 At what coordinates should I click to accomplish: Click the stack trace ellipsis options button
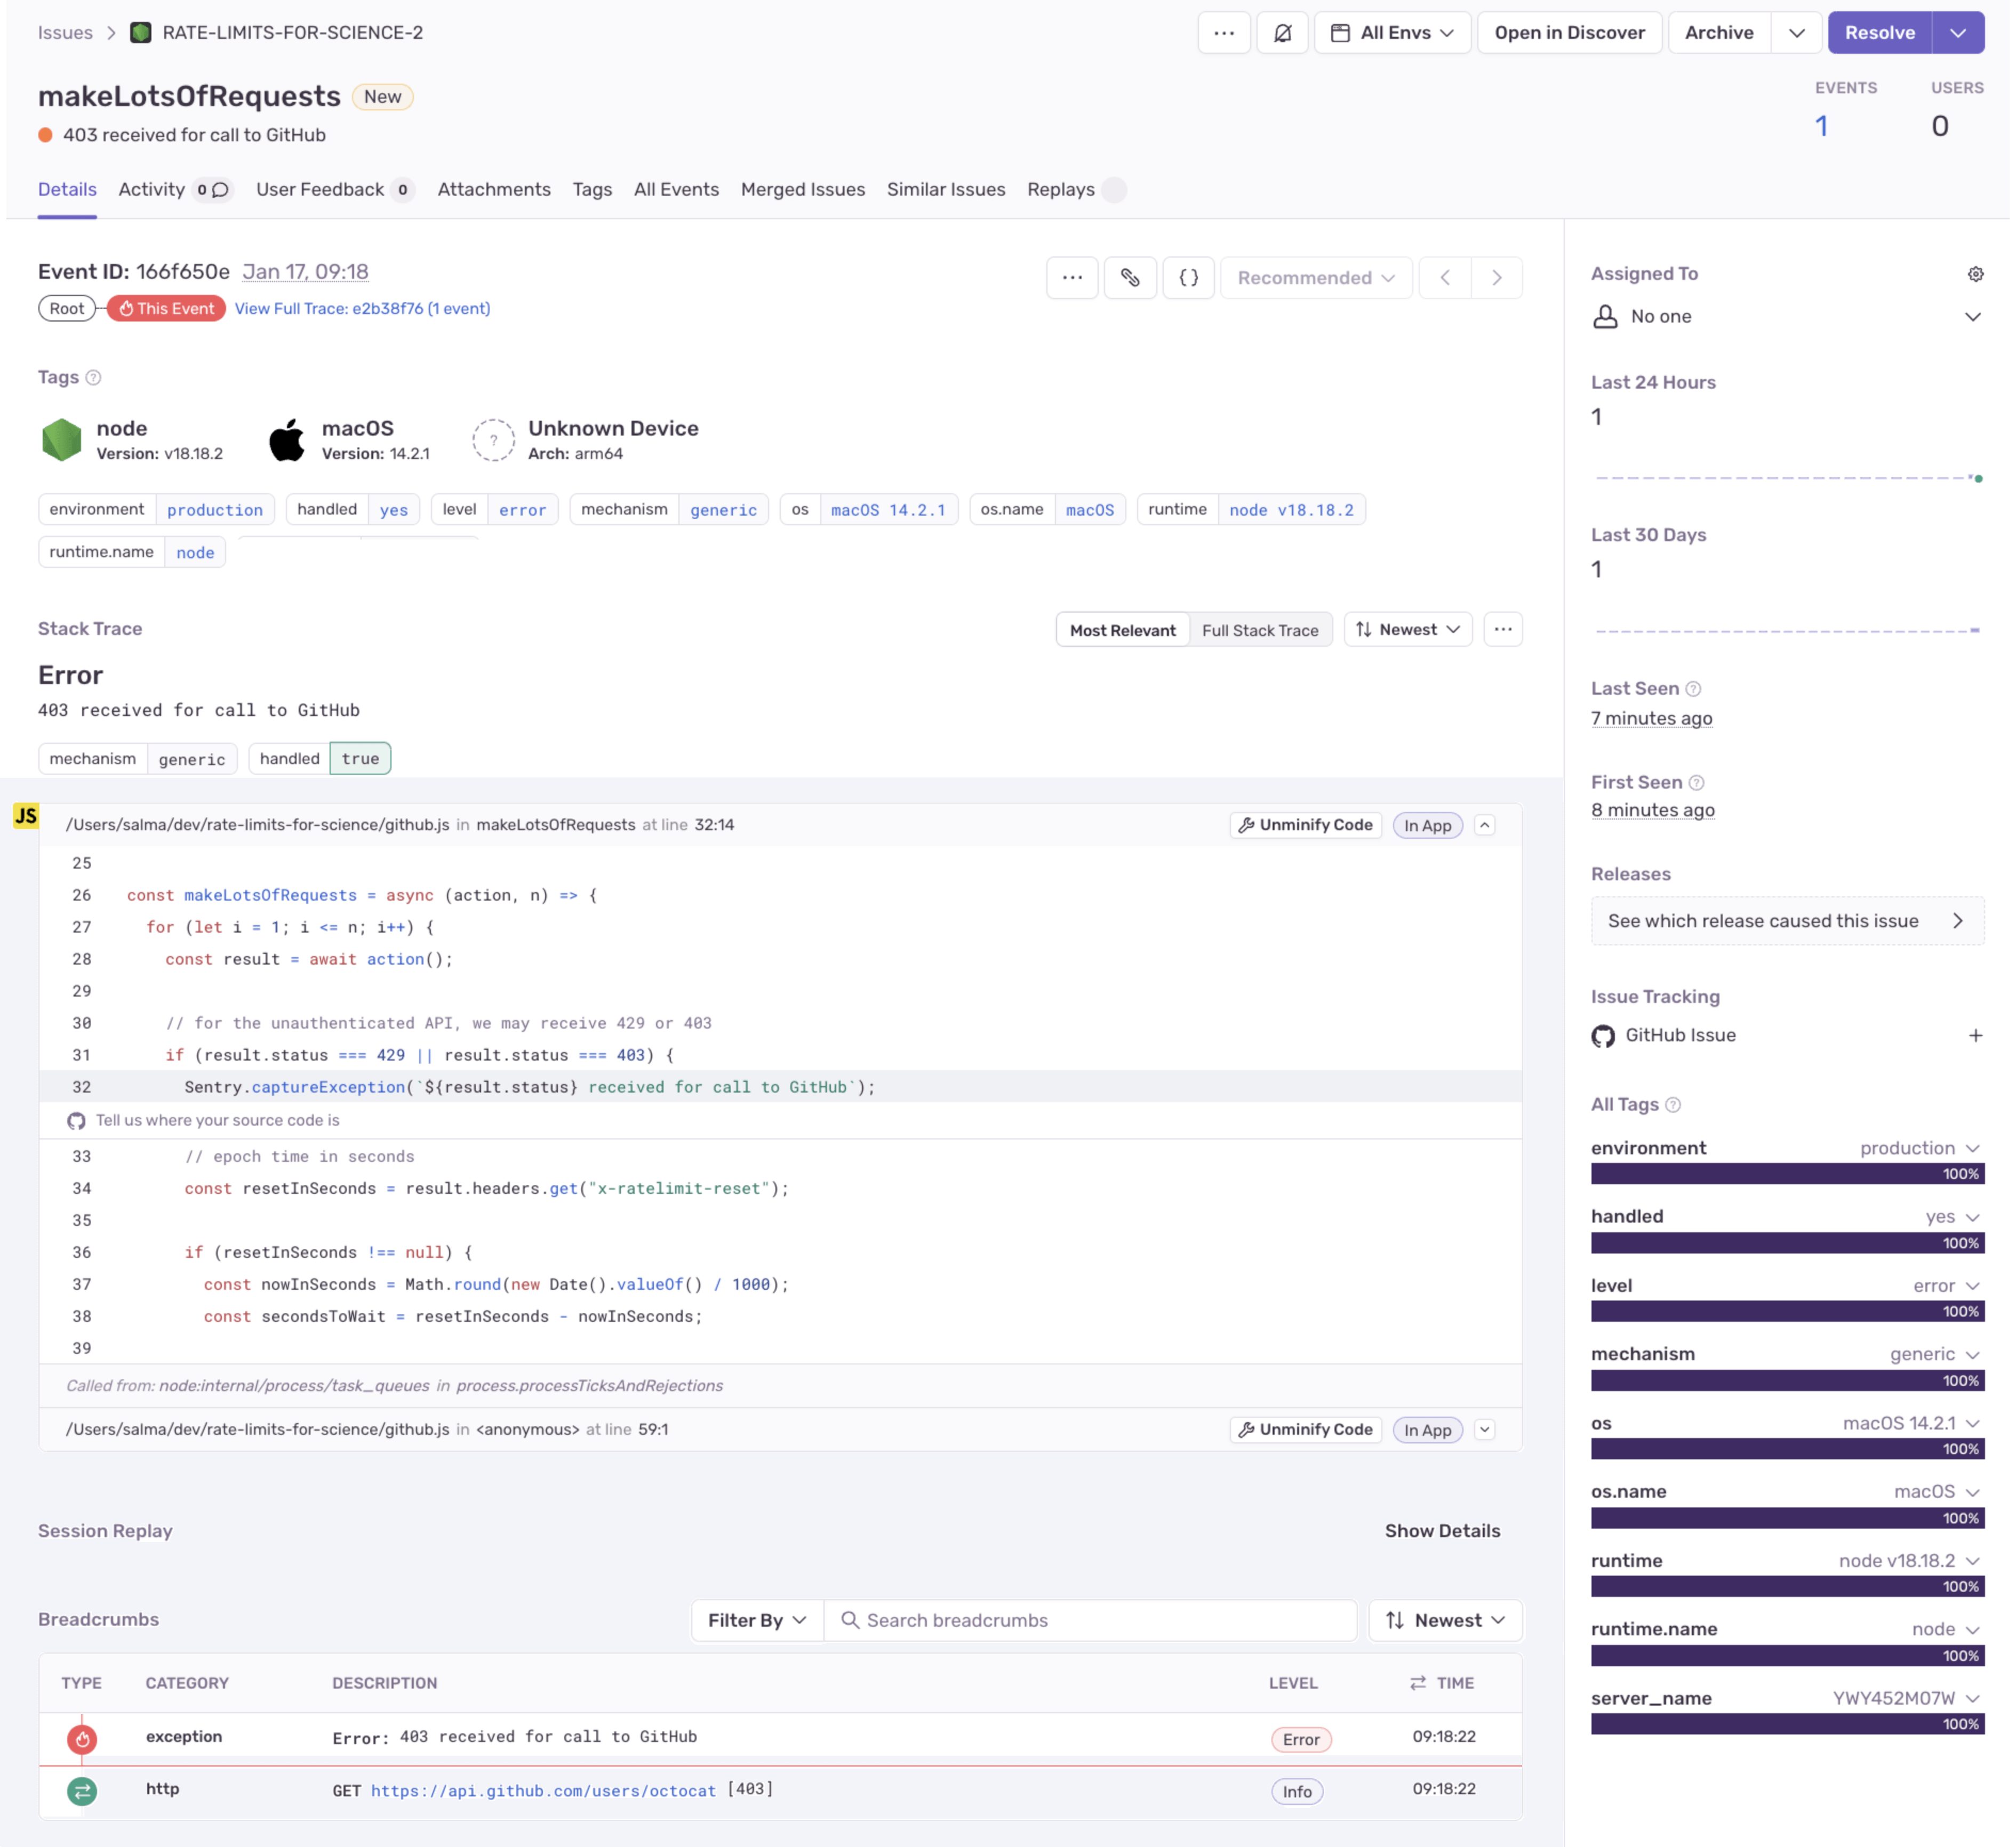pyautogui.click(x=1503, y=630)
